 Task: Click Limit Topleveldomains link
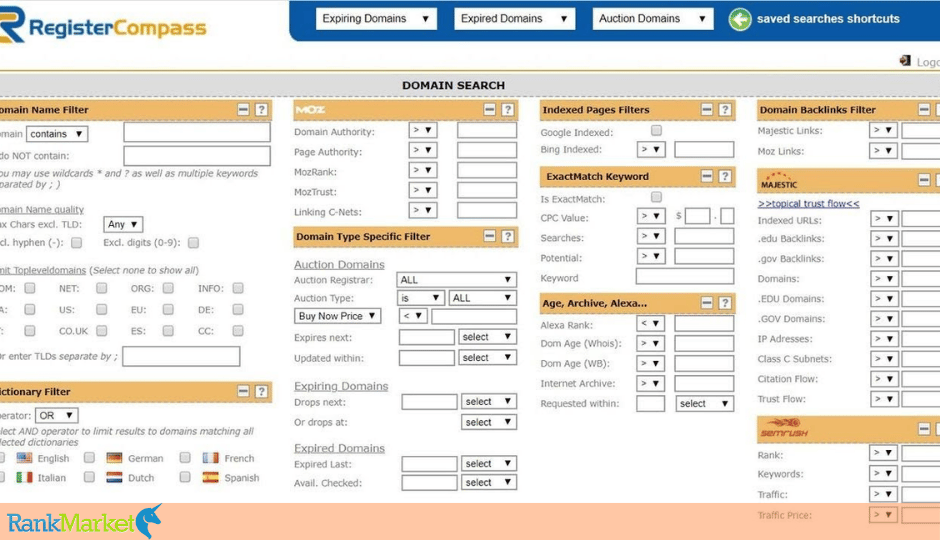(43, 270)
